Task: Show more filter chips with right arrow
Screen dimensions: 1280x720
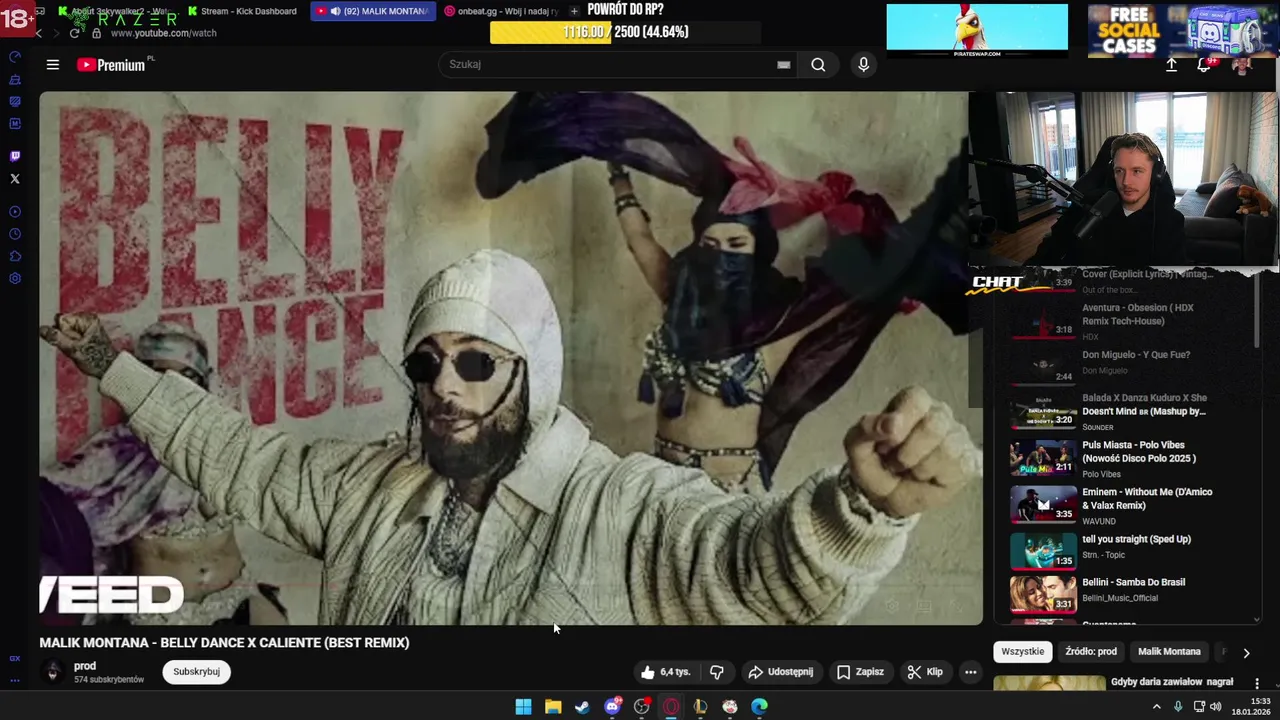Action: pos(1246,653)
